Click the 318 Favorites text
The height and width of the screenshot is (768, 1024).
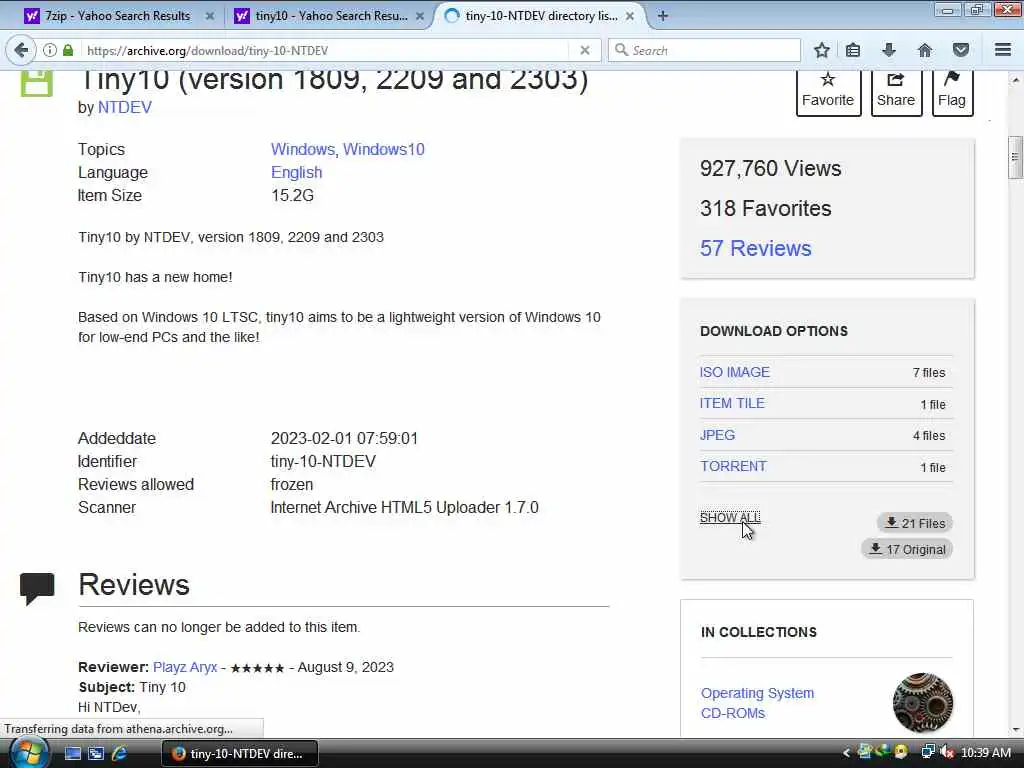[x=765, y=208]
